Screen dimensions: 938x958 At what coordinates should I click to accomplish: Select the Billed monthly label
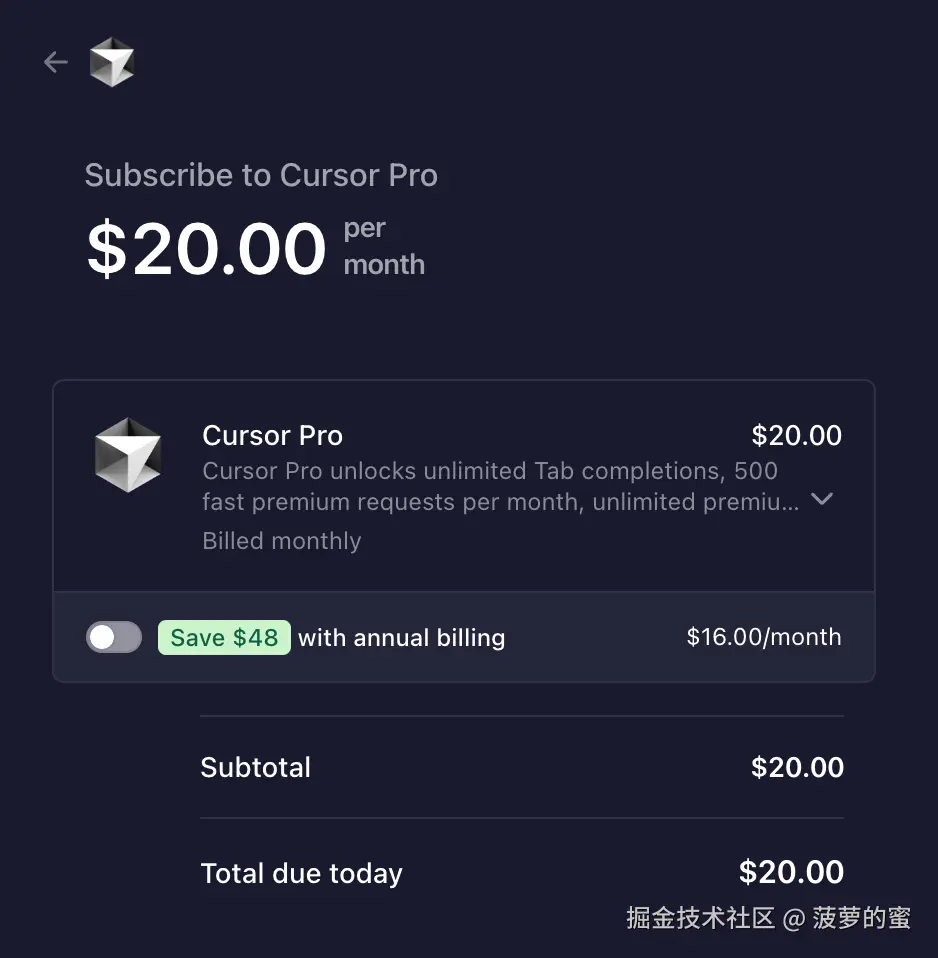click(281, 541)
